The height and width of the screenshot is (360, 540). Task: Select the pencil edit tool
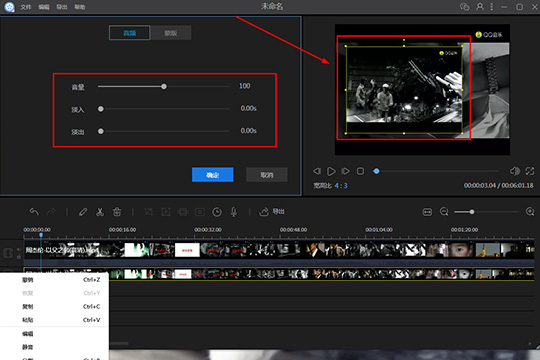point(83,212)
